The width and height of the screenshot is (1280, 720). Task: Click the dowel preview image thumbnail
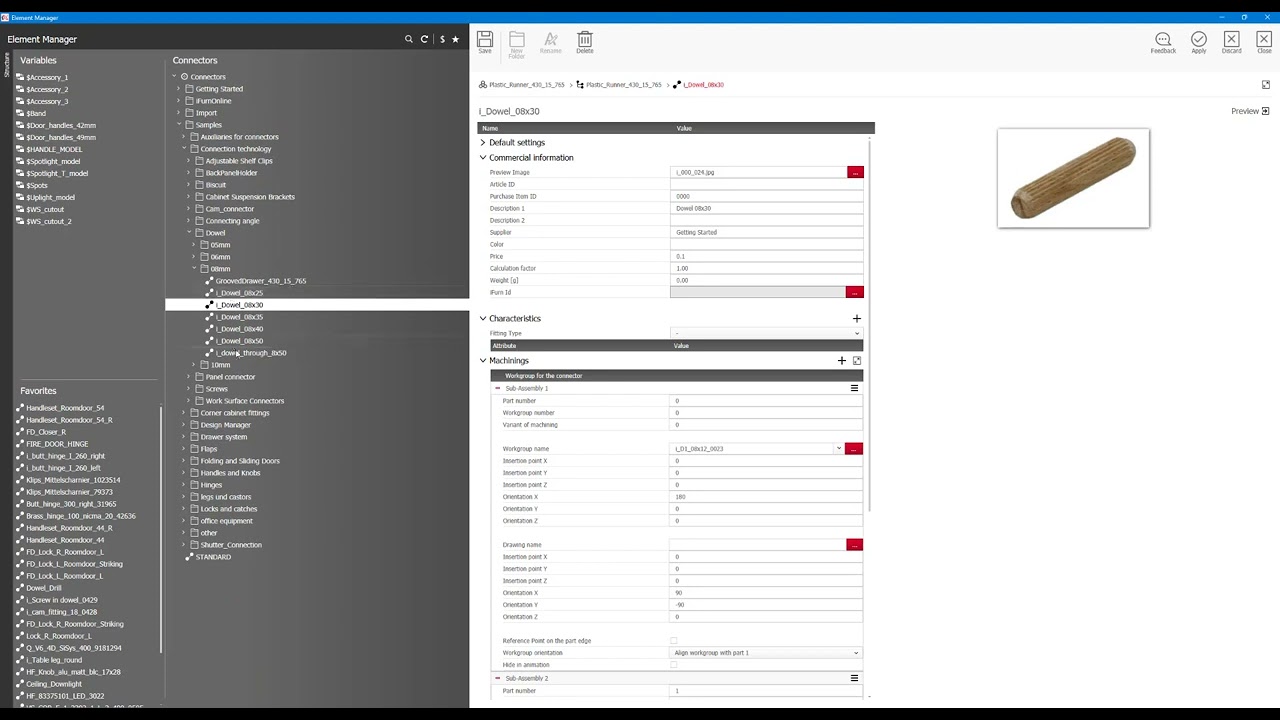(x=1073, y=178)
